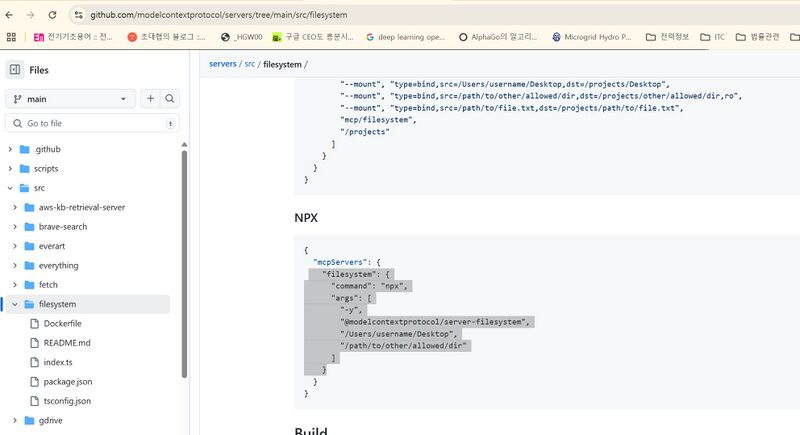Collapse the filesystem folder chevron
Viewport: 800px width, 435px height.
click(x=15, y=304)
